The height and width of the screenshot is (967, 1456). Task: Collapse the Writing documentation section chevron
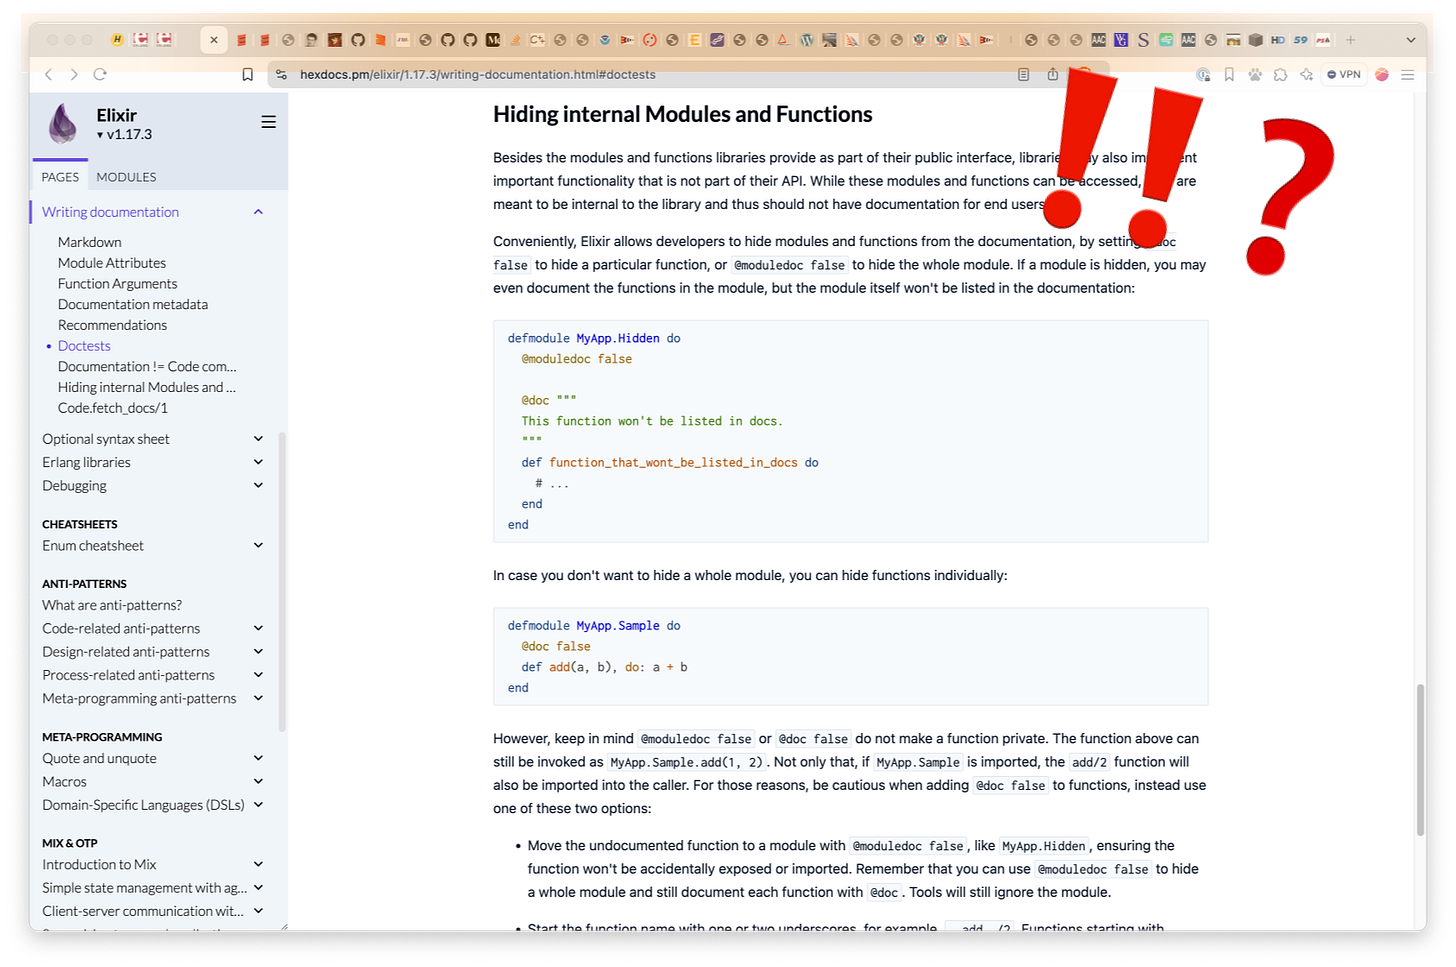click(x=258, y=212)
